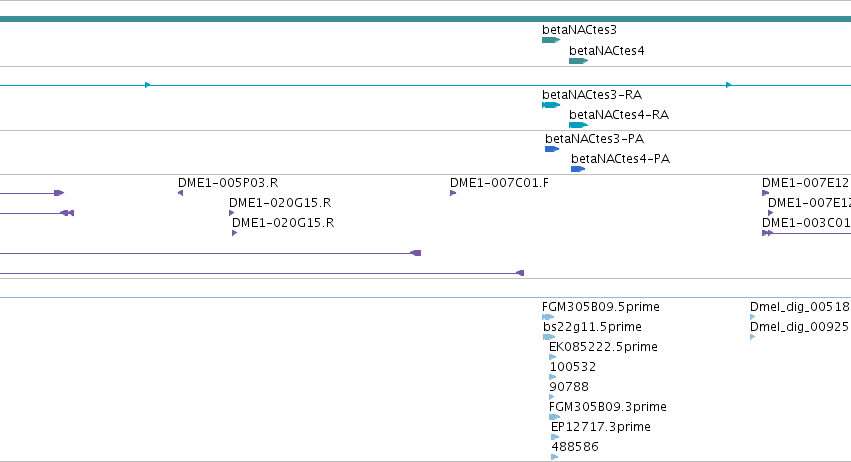Image resolution: width=851 pixels, height=462 pixels.
Task: Click the DME1-005P03.R arrow marker
Action: coord(181,193)
